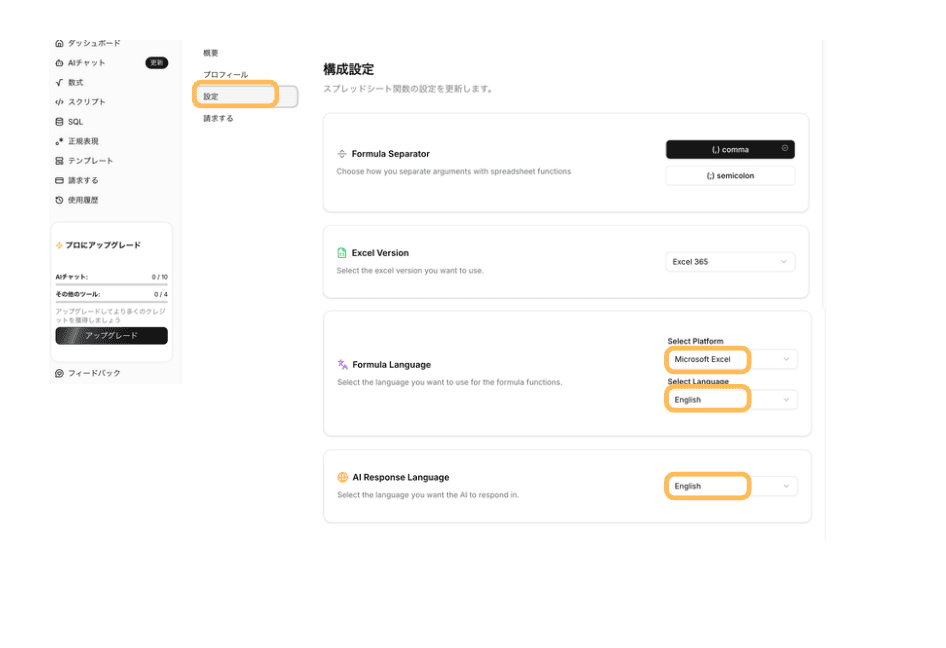Open the Excel 365 version dropdown
The width and height of the screenshot is (946, 648).
[x=730, y=262]
